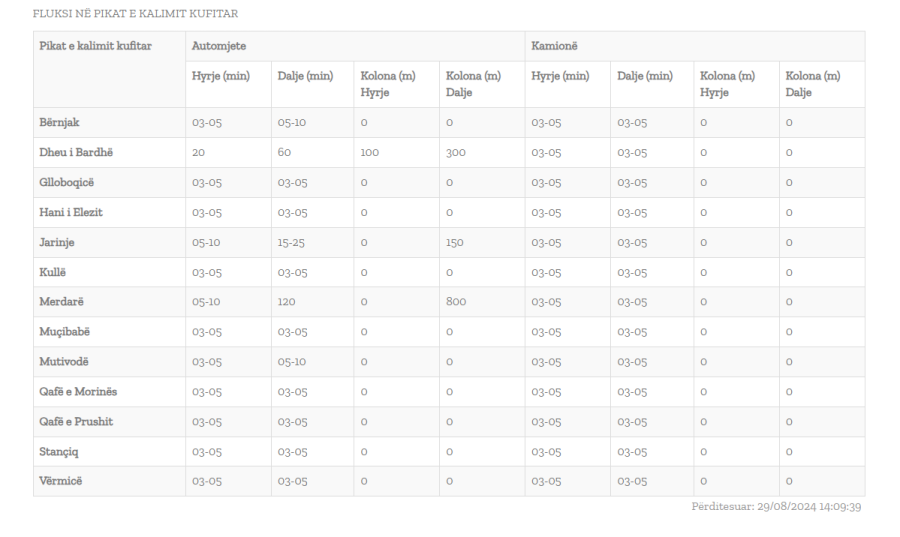900x537 pixels.
Task: Select the 'Stançiq' row label
Action: tap(59, 452)
